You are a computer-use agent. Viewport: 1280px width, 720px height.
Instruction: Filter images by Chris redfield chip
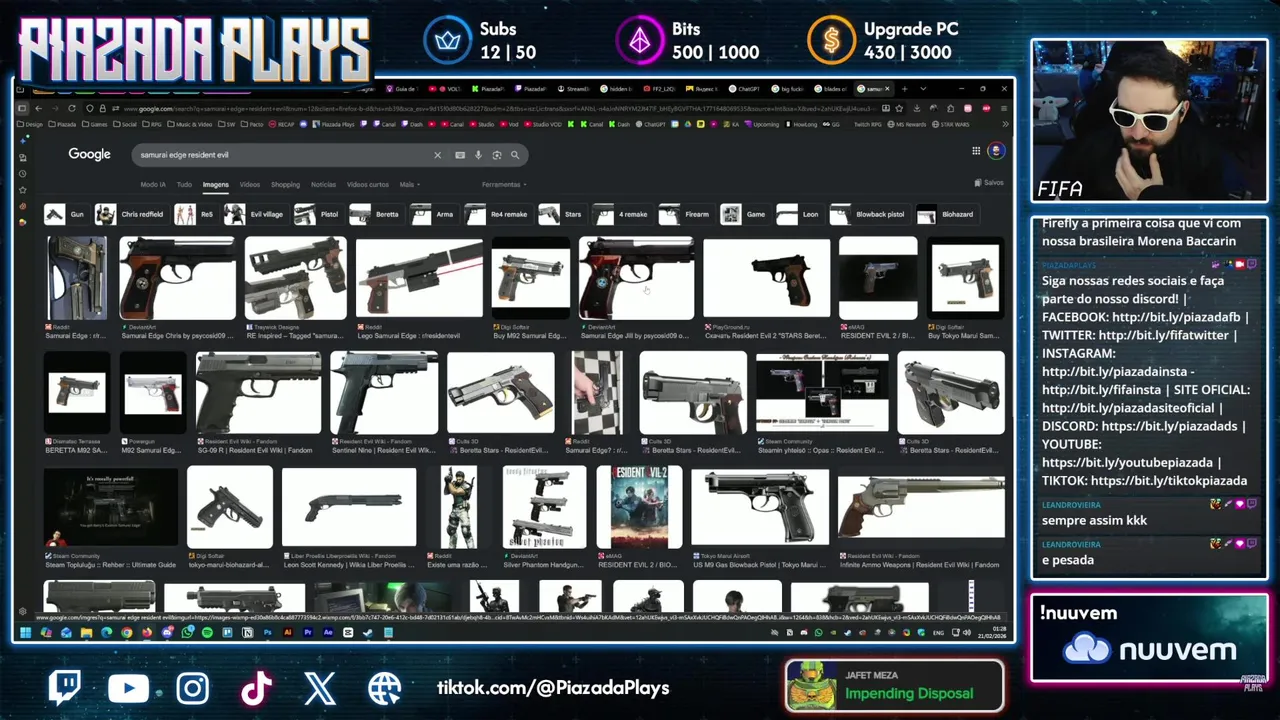(x=130, y=214)
